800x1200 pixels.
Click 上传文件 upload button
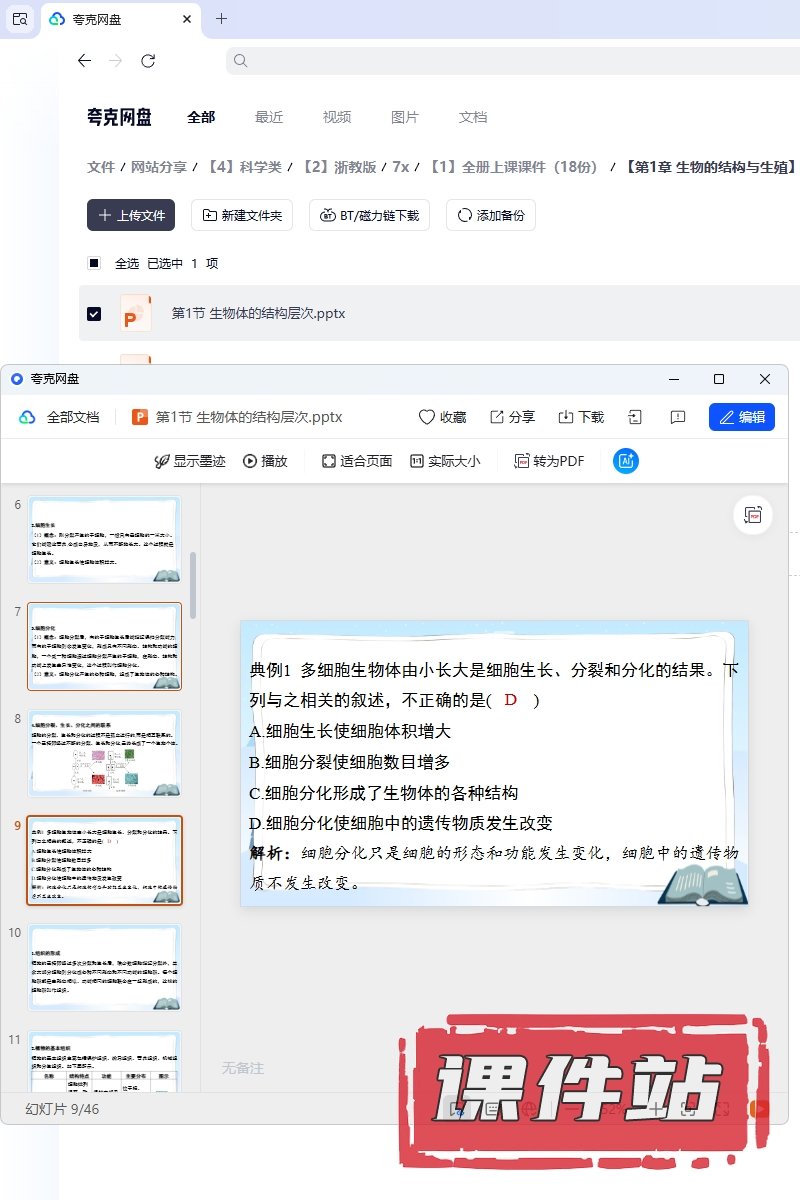pos(131,215)
